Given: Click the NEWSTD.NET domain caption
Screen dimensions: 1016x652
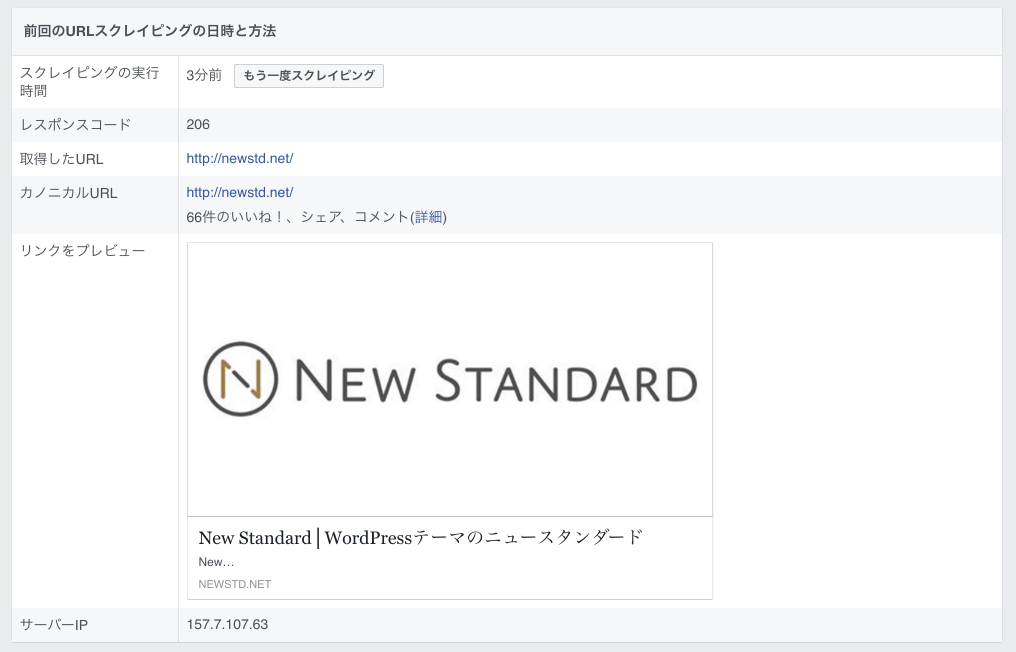Looking at the screenshot, I should coord(235,584).
